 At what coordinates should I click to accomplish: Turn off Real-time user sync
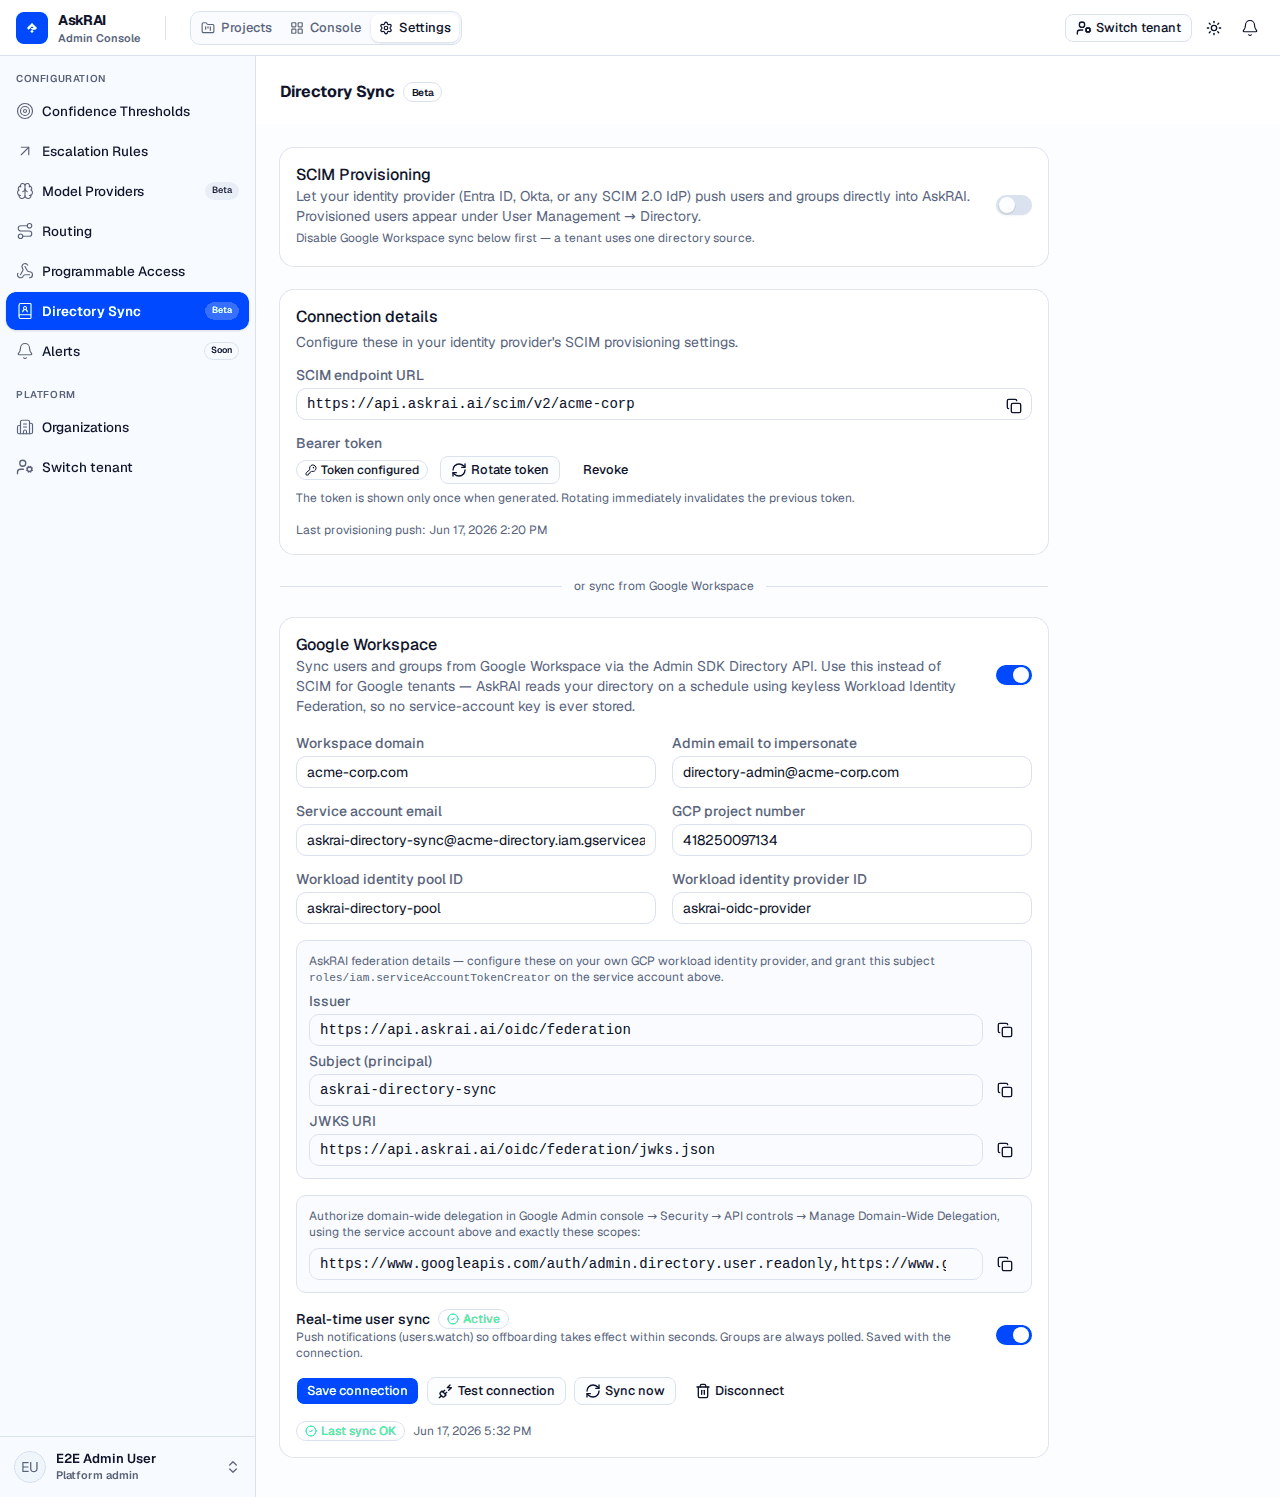click(x=1014, y=1335)
